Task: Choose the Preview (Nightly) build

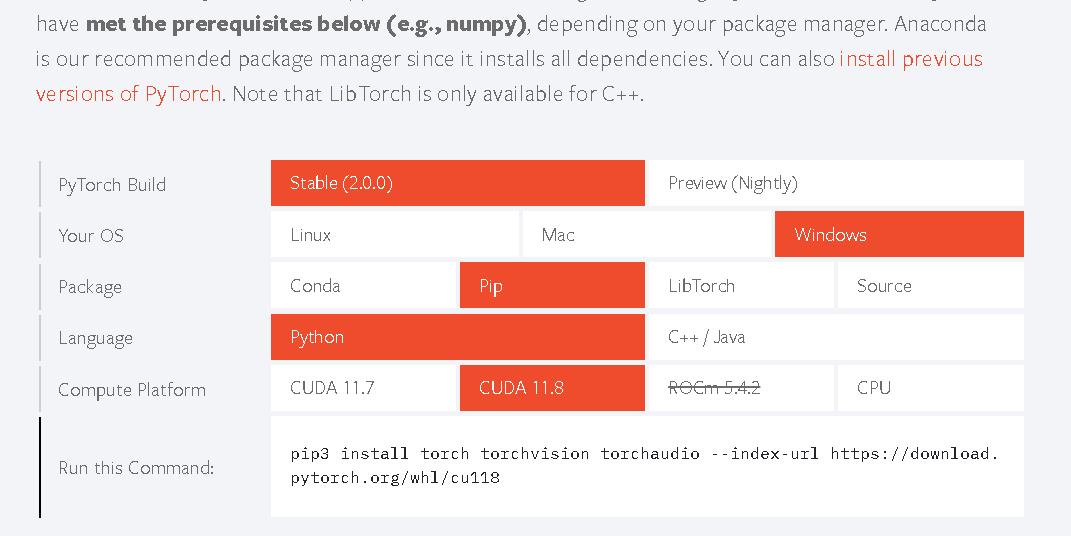Action: [x=836, y=183]
